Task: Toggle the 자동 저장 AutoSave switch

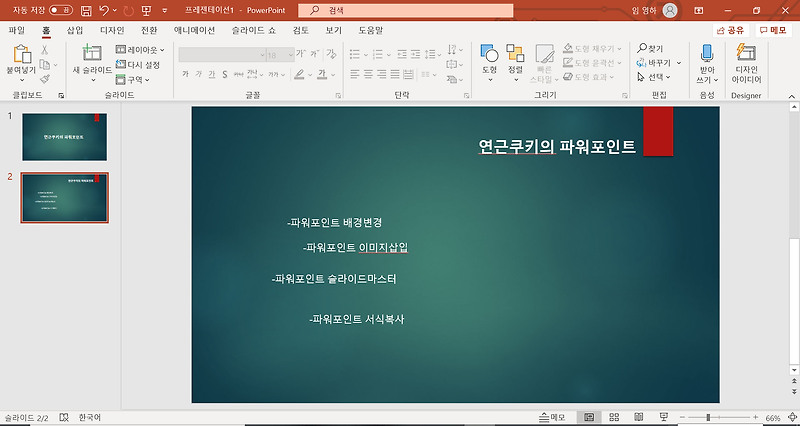Action: coord(61,10)
